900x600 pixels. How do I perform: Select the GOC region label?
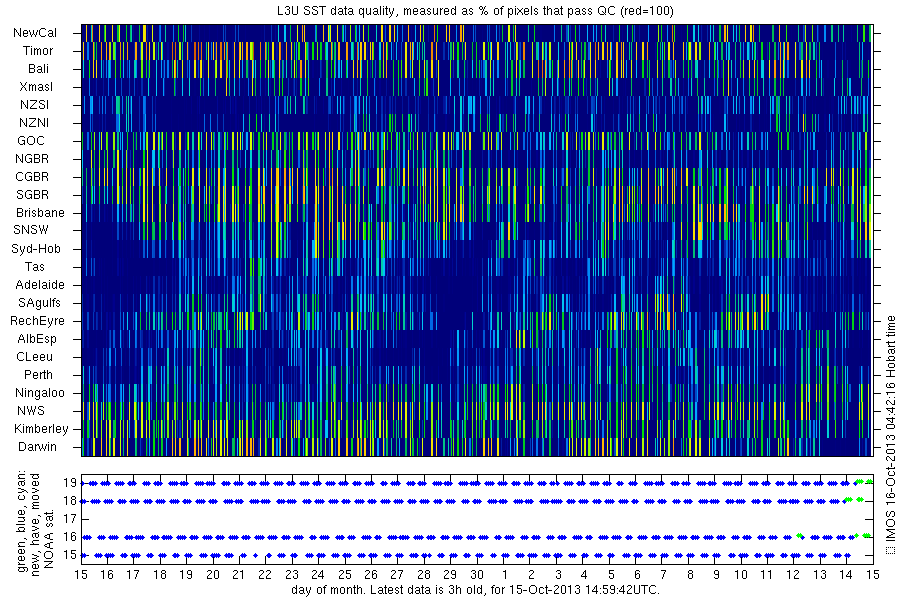click(31, 141)
